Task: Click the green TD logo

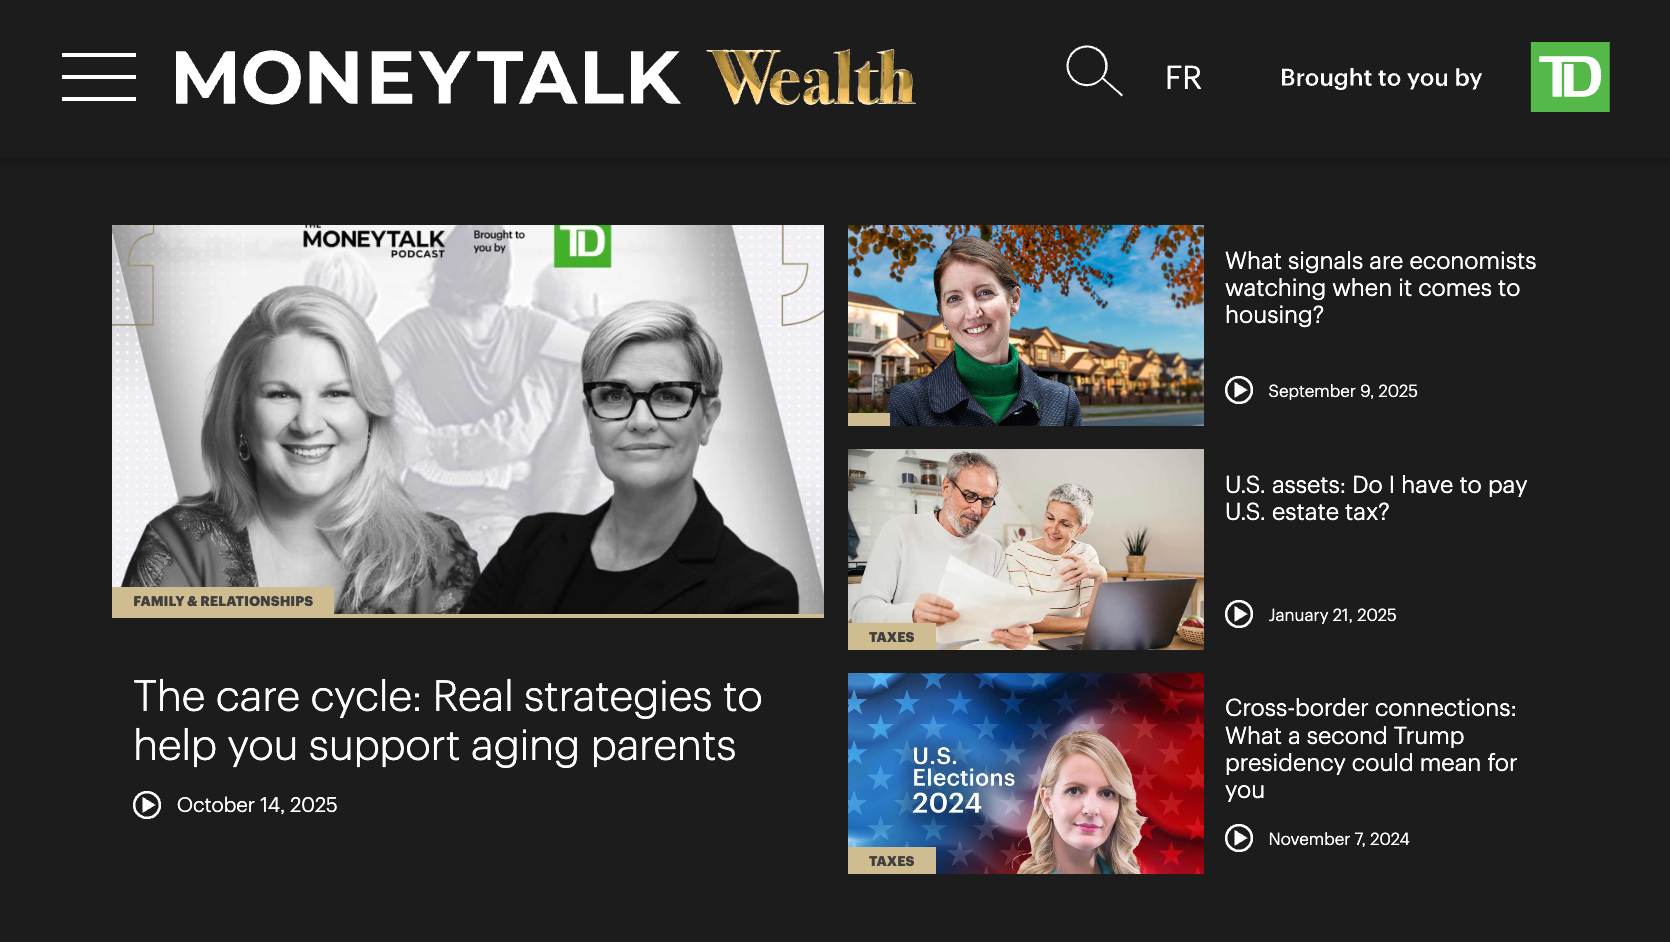Action: [1570, 77]
